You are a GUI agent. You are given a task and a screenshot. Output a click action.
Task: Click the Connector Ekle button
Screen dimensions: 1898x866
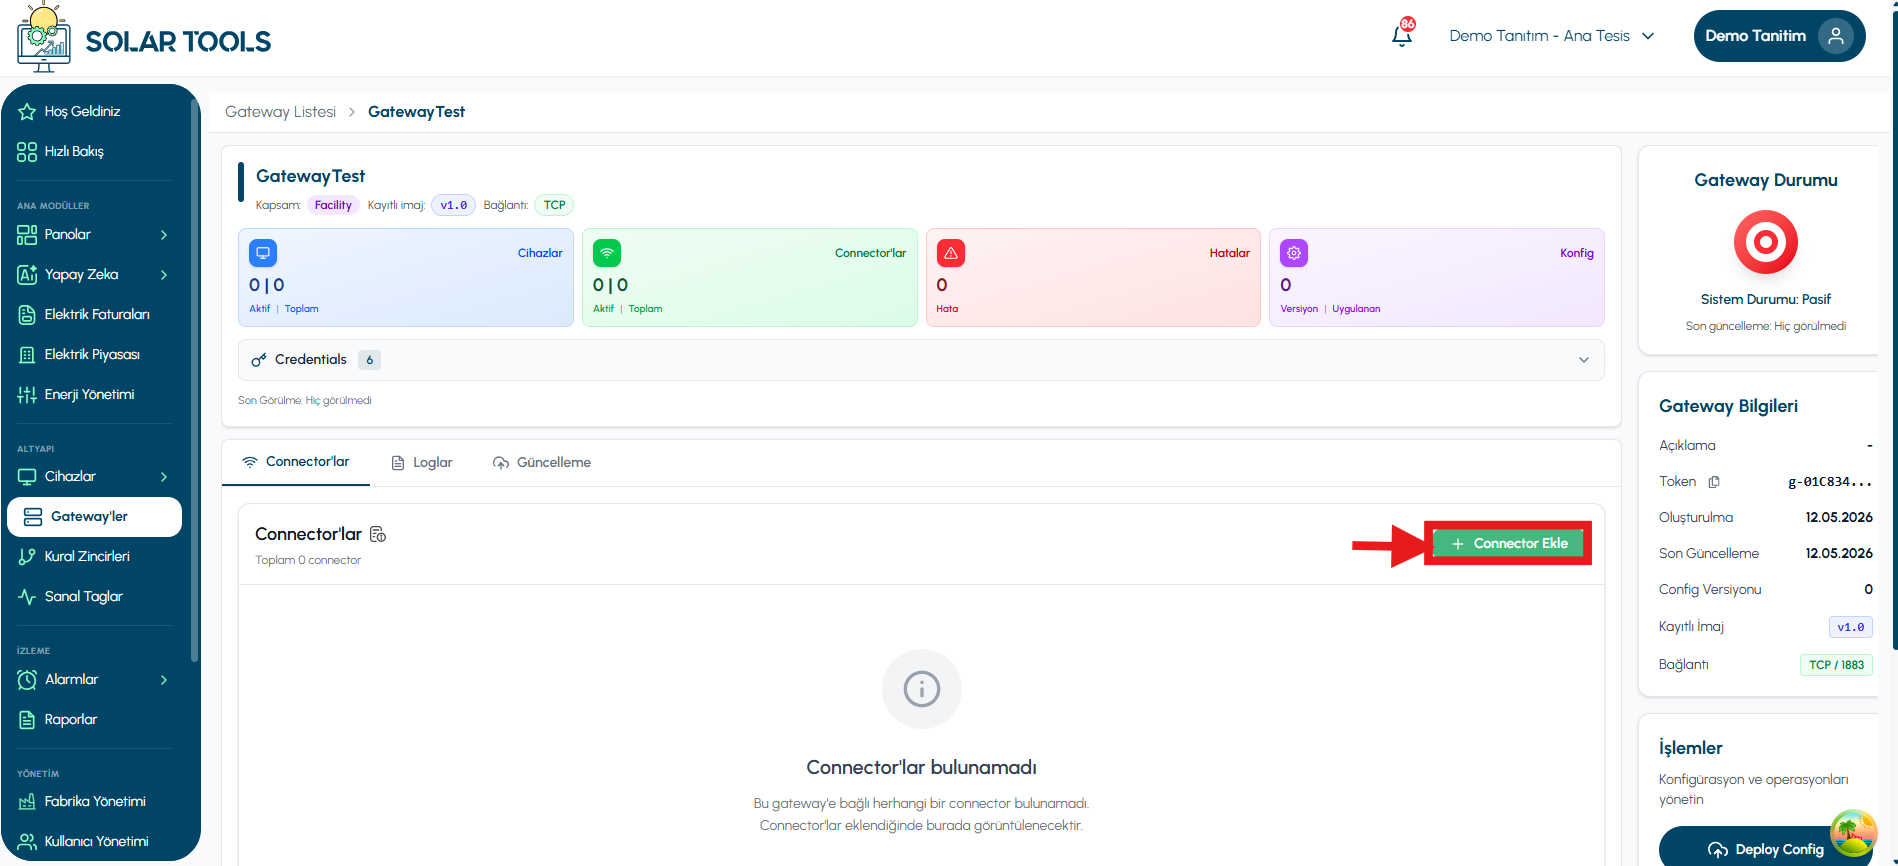point(1508,543)
